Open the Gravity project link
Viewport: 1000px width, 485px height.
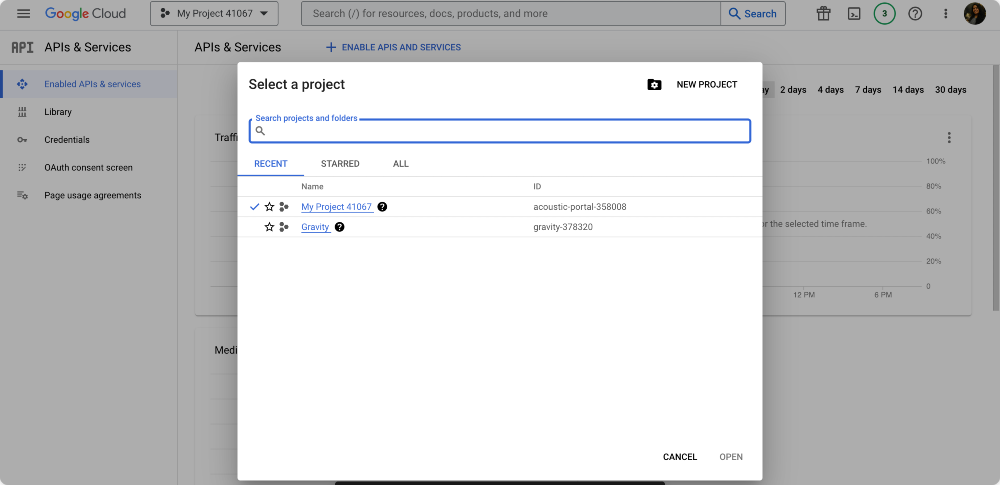[x=315, y=227]
